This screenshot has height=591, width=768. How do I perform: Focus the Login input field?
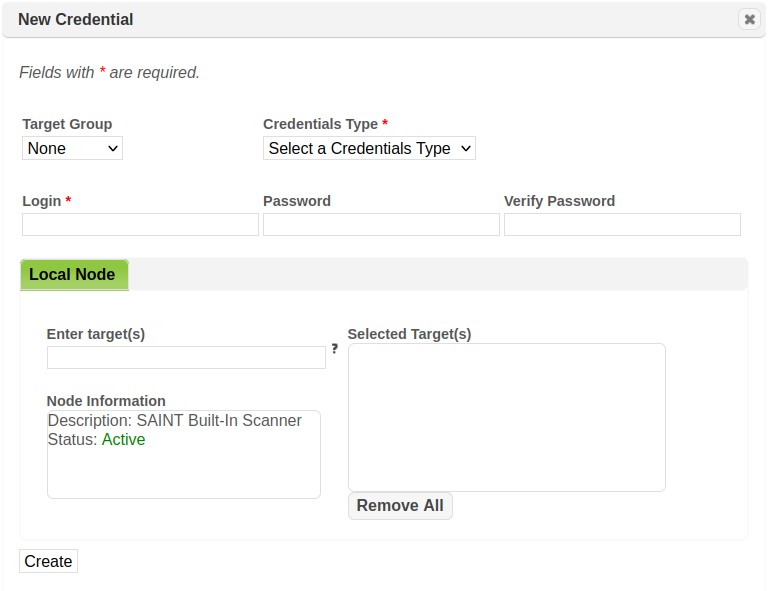click(140, 224)
